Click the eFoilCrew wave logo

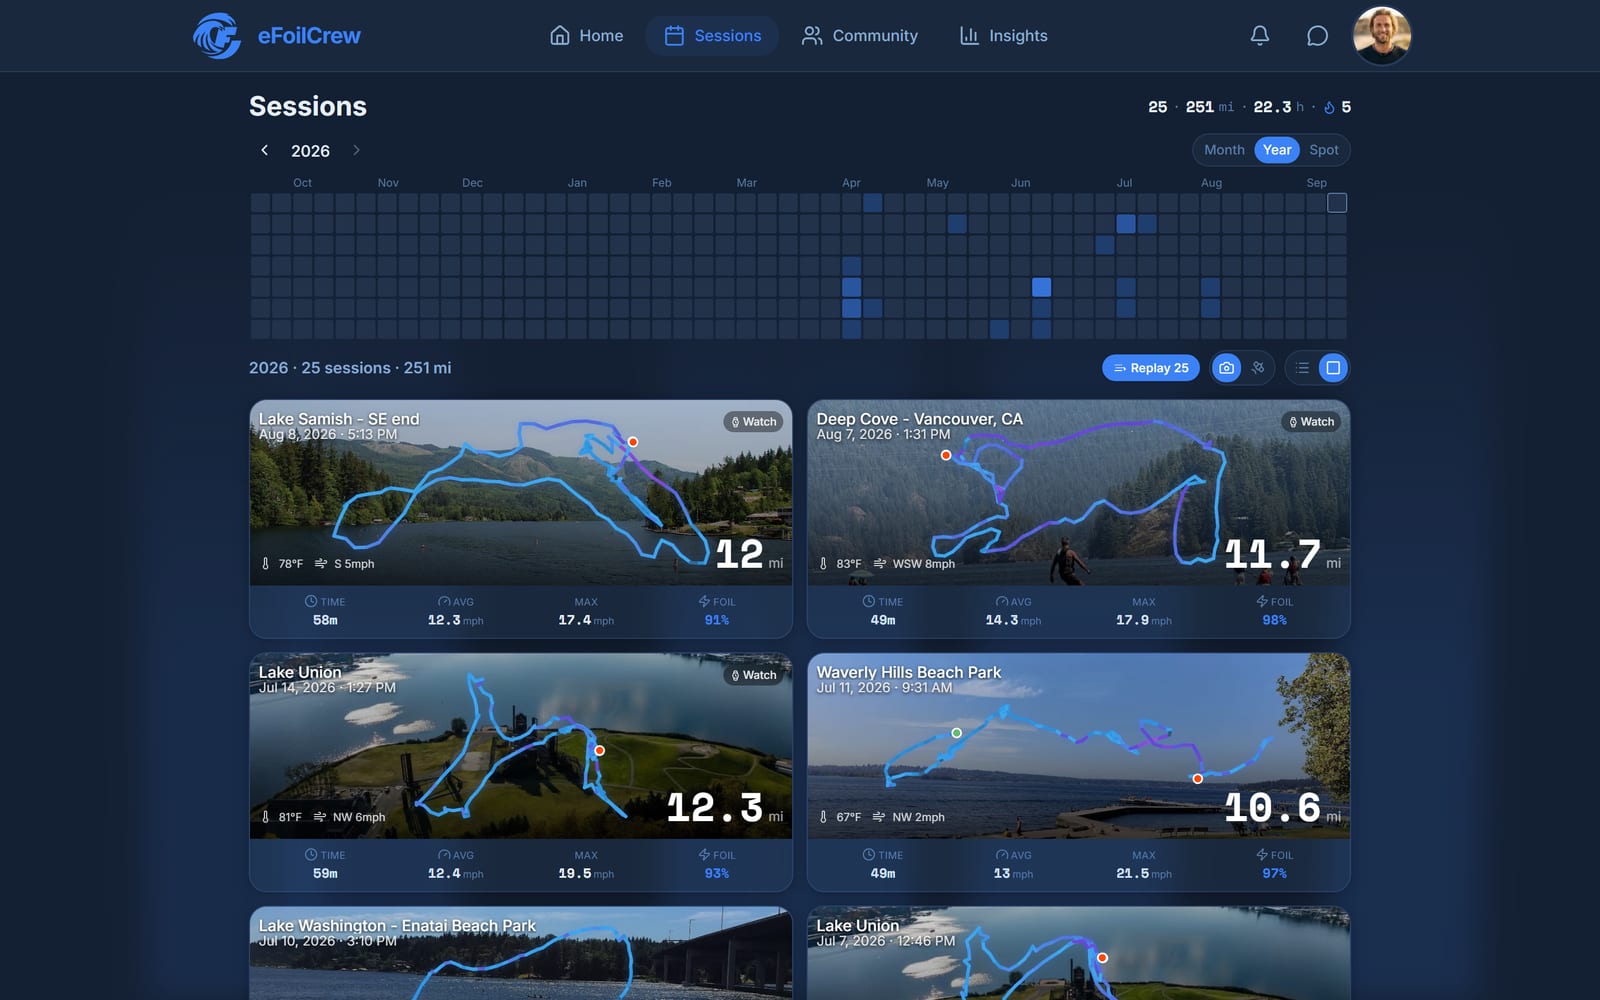pos(217,36)
